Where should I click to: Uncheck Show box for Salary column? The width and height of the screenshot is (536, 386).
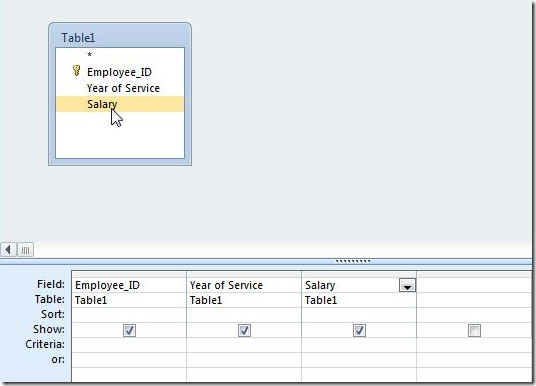359,330
